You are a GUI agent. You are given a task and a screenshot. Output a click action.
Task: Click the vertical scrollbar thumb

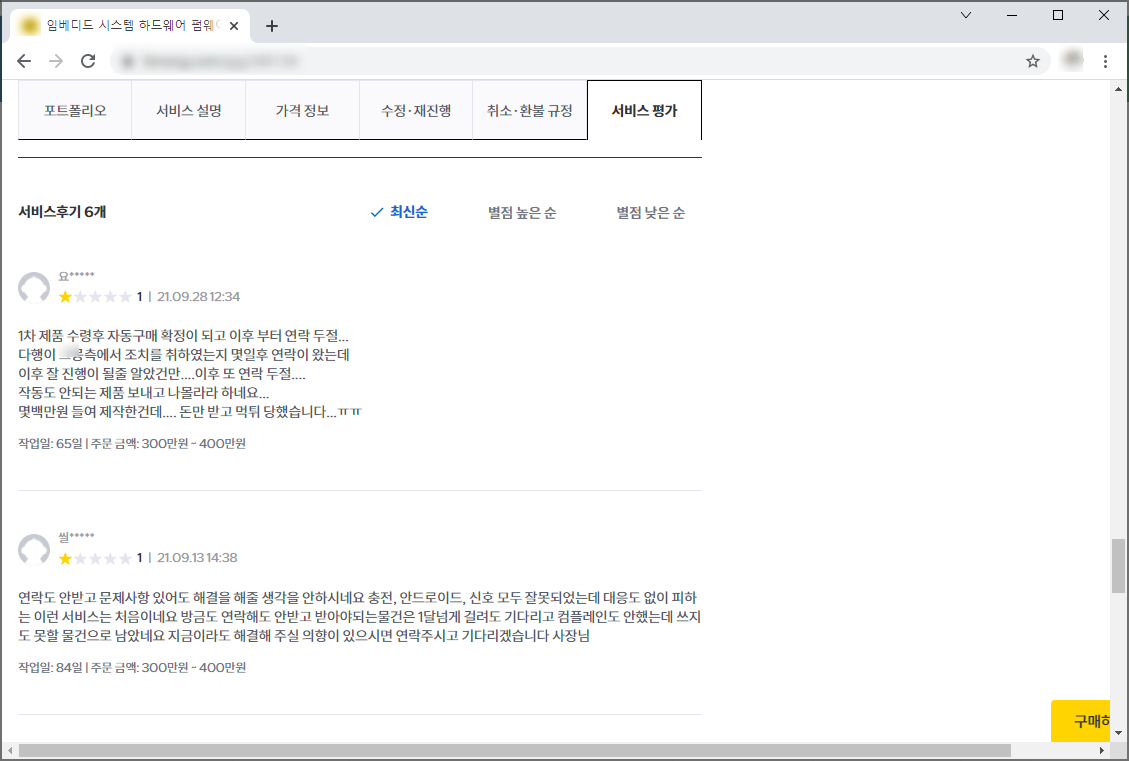pos(1118,566)
